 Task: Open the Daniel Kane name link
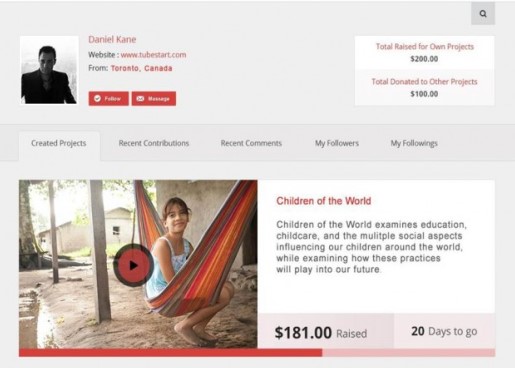112,39
